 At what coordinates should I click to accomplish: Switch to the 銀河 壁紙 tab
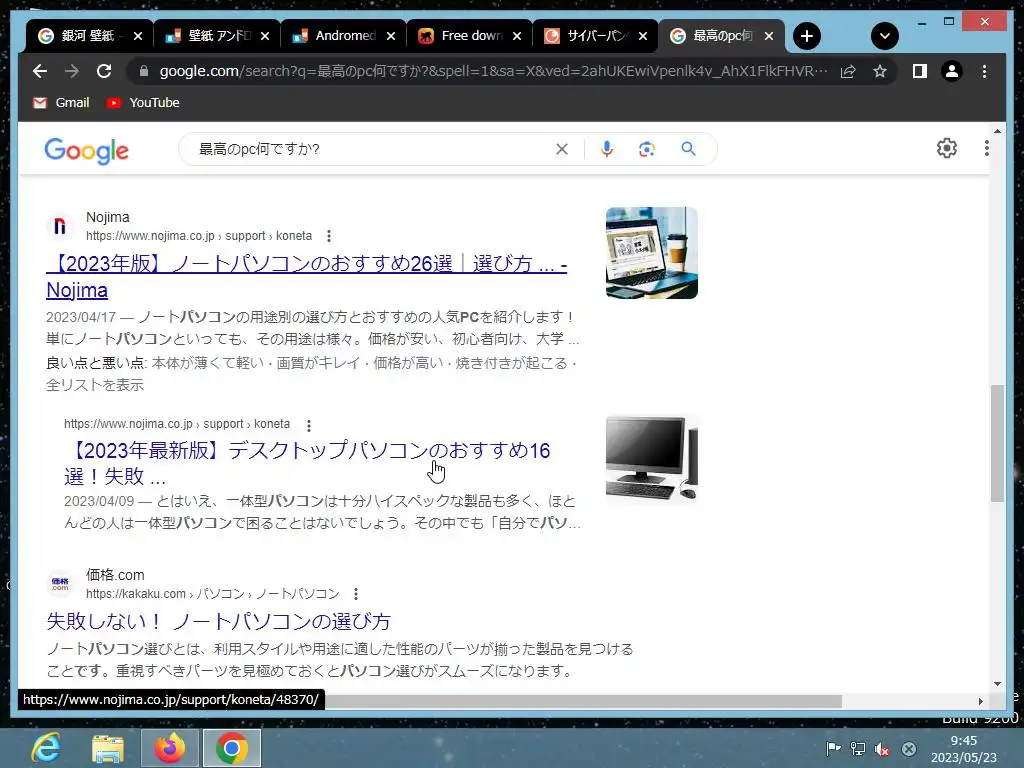(x=80, y=36)
